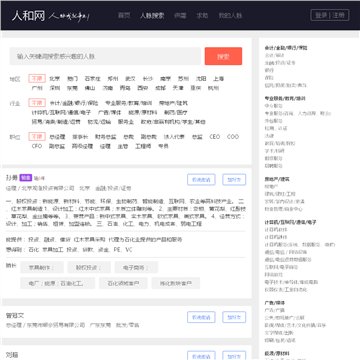The width and height of the screenshot is (360, 360).
Task: Select 不限 in the 职位 row
Action: pos(37,137)
